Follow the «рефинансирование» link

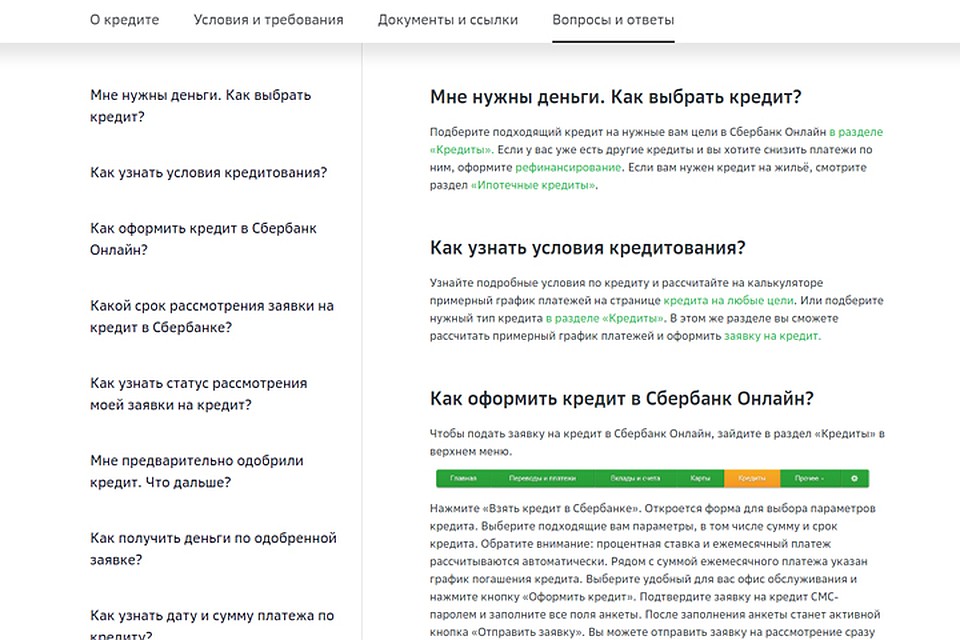click(x=568, y=167)
